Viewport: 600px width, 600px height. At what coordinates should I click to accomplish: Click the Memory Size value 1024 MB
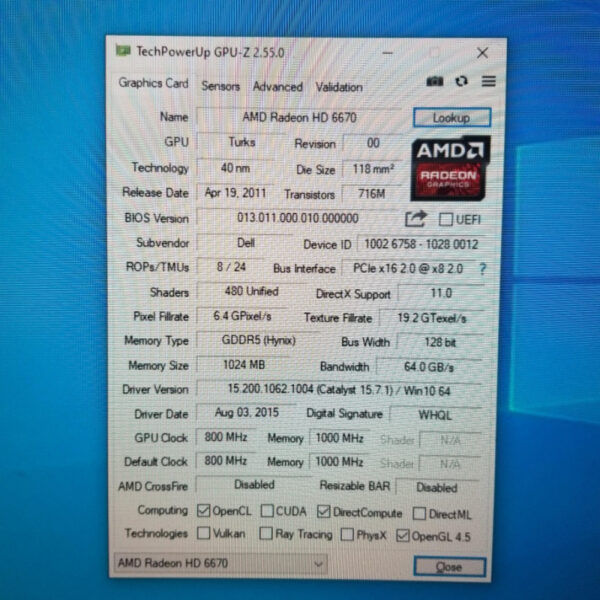pos(244,365)
